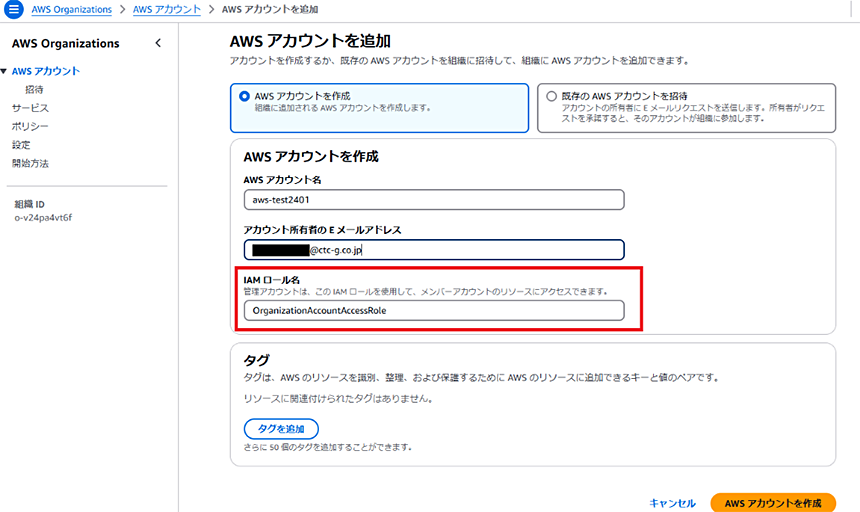Select AWS アカウント in sidebar

pos(46,71)
